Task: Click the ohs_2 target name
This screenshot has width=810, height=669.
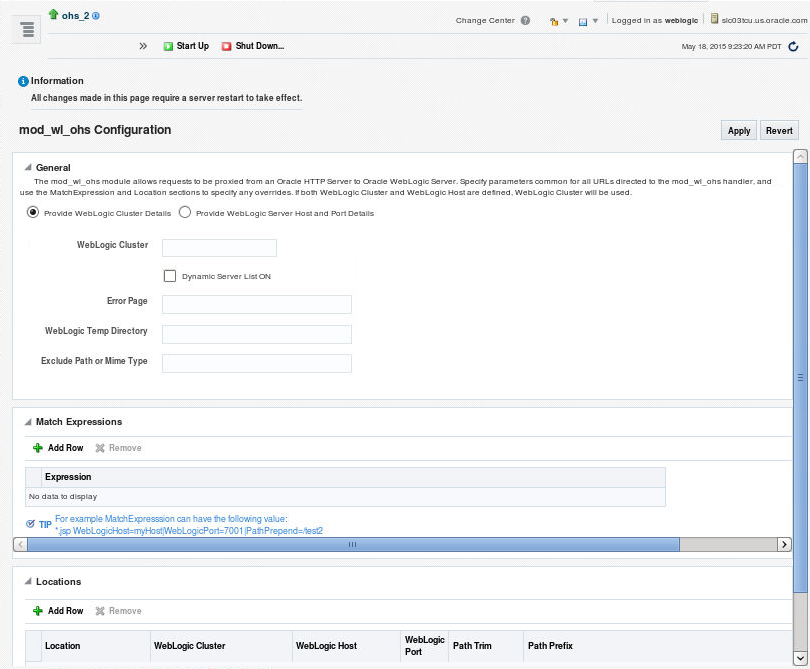Action: [x=75, y=16]
